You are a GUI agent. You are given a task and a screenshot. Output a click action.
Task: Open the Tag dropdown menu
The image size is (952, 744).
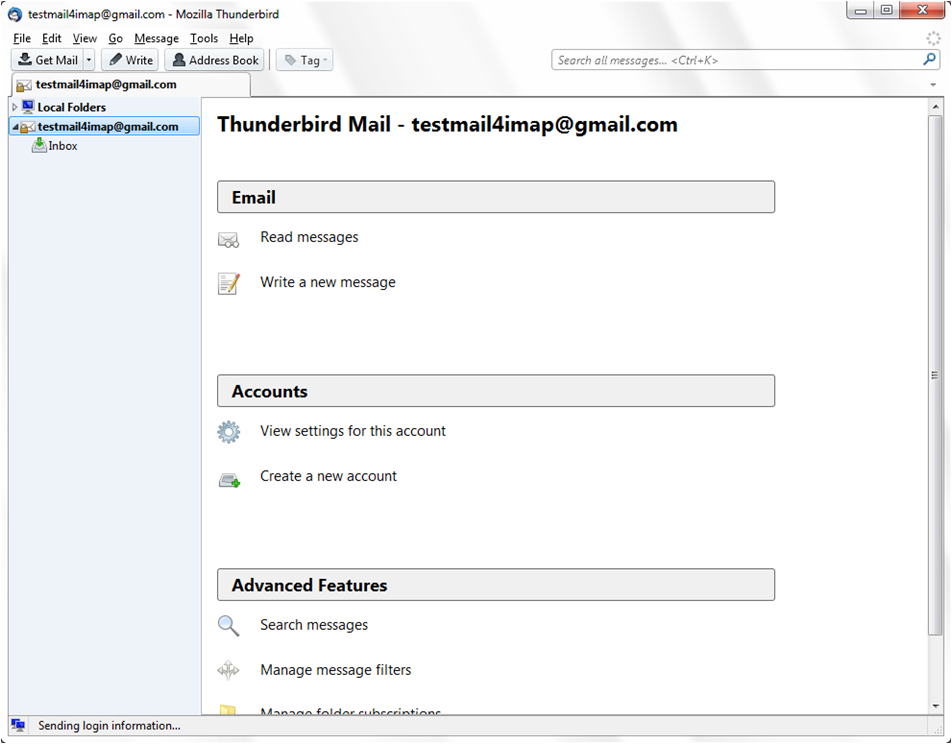pyautogui.click(x=305, y=61)
